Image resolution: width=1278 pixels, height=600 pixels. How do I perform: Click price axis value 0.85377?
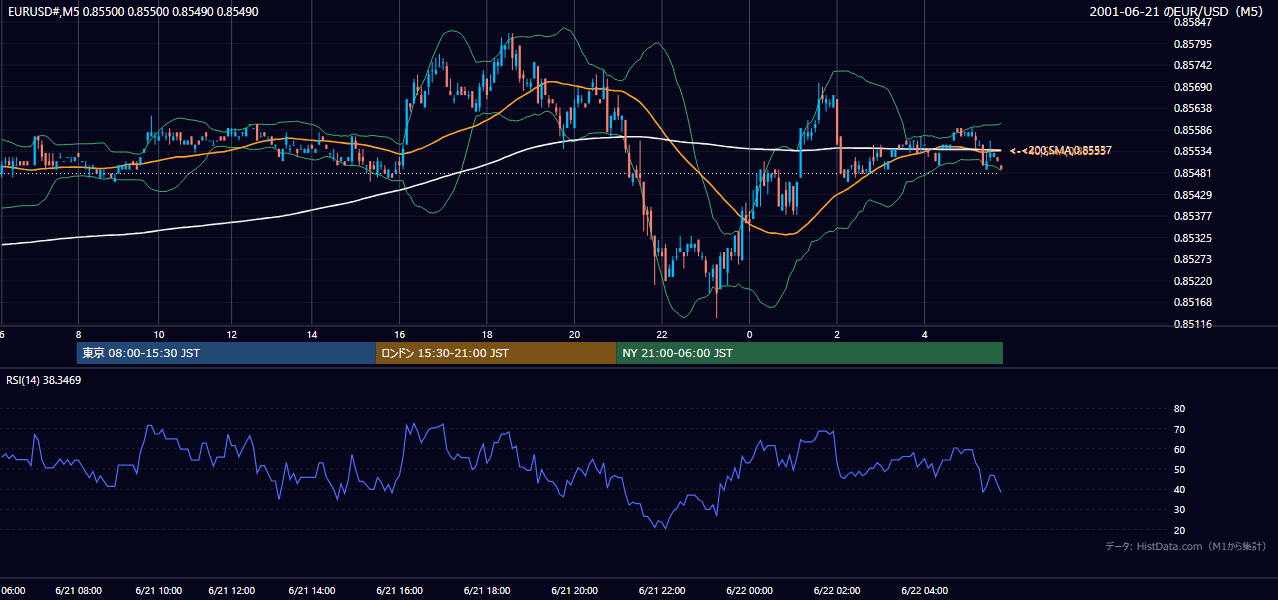coord(1193,216)
